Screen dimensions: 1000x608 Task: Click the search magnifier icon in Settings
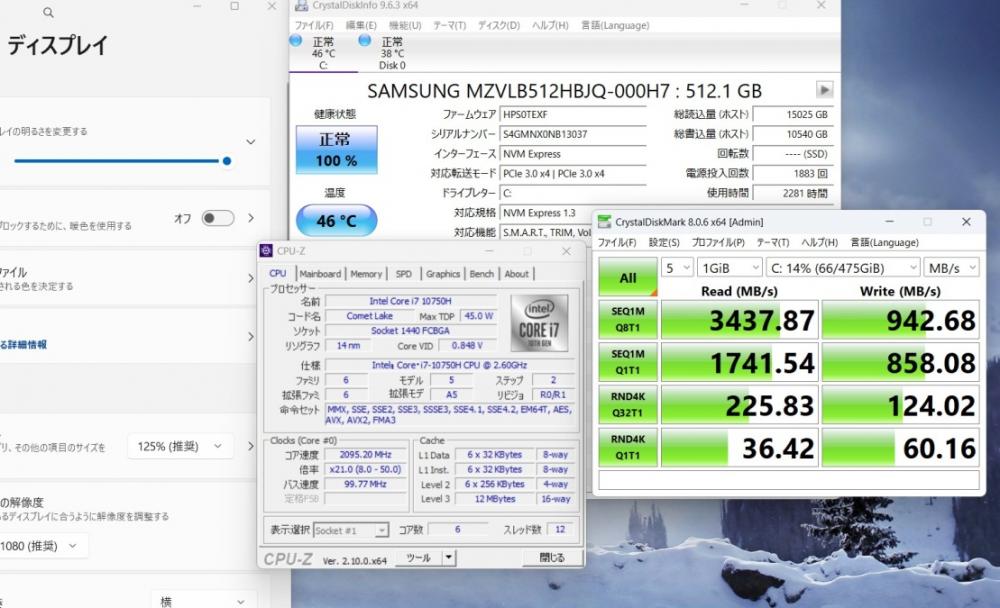[48, 12]
